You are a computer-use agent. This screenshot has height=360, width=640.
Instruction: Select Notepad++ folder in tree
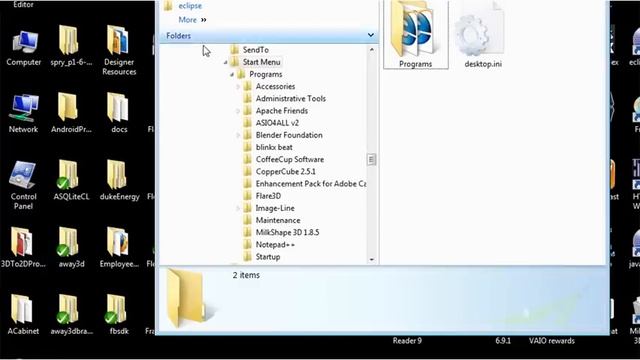(275, 245)
